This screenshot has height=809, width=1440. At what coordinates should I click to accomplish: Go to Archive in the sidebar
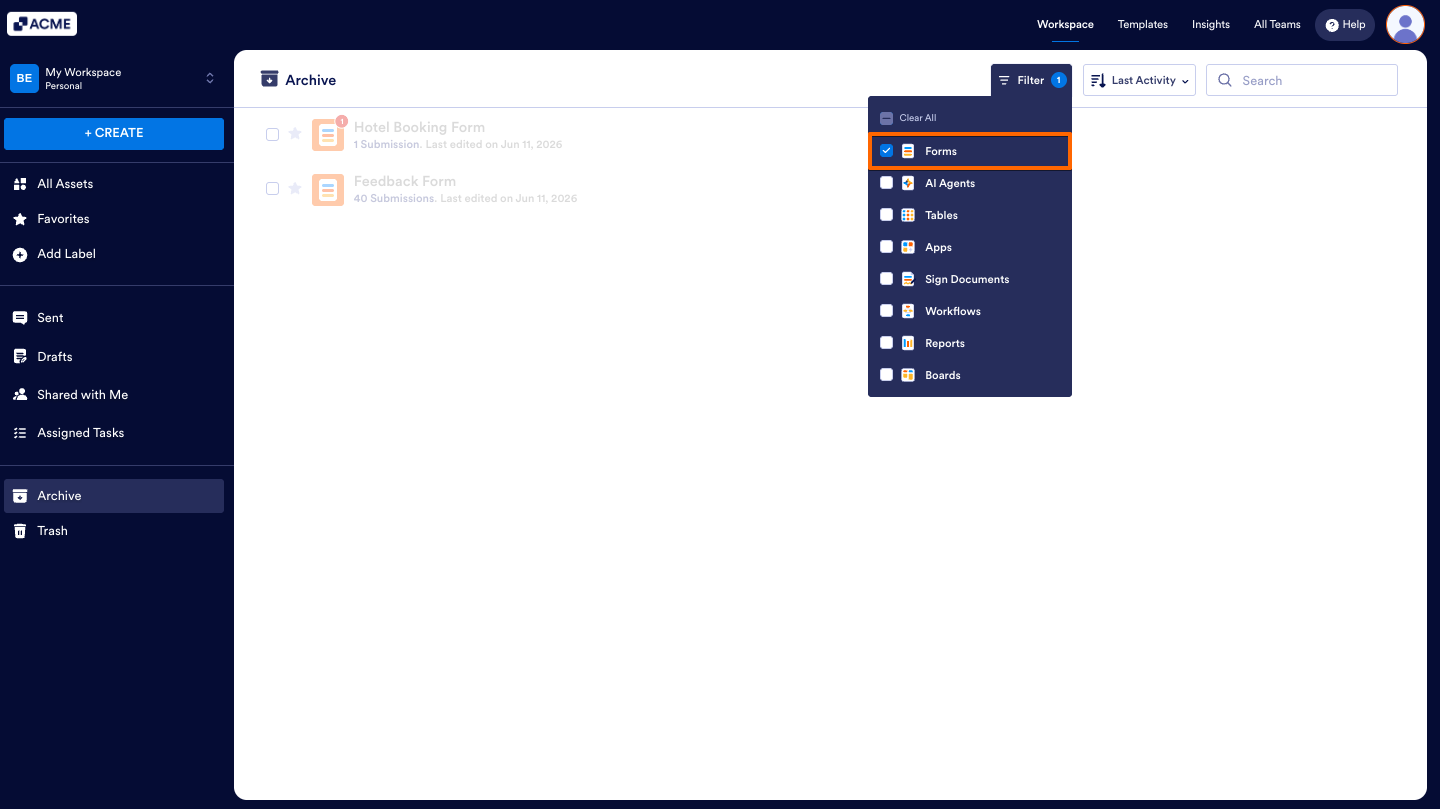click(x=114, y=496)
